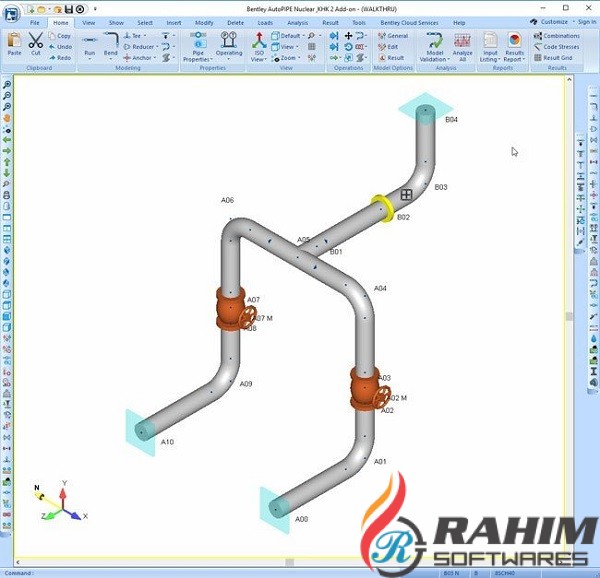Redo the last undone action
600x578 pixels.
[60, 58]
